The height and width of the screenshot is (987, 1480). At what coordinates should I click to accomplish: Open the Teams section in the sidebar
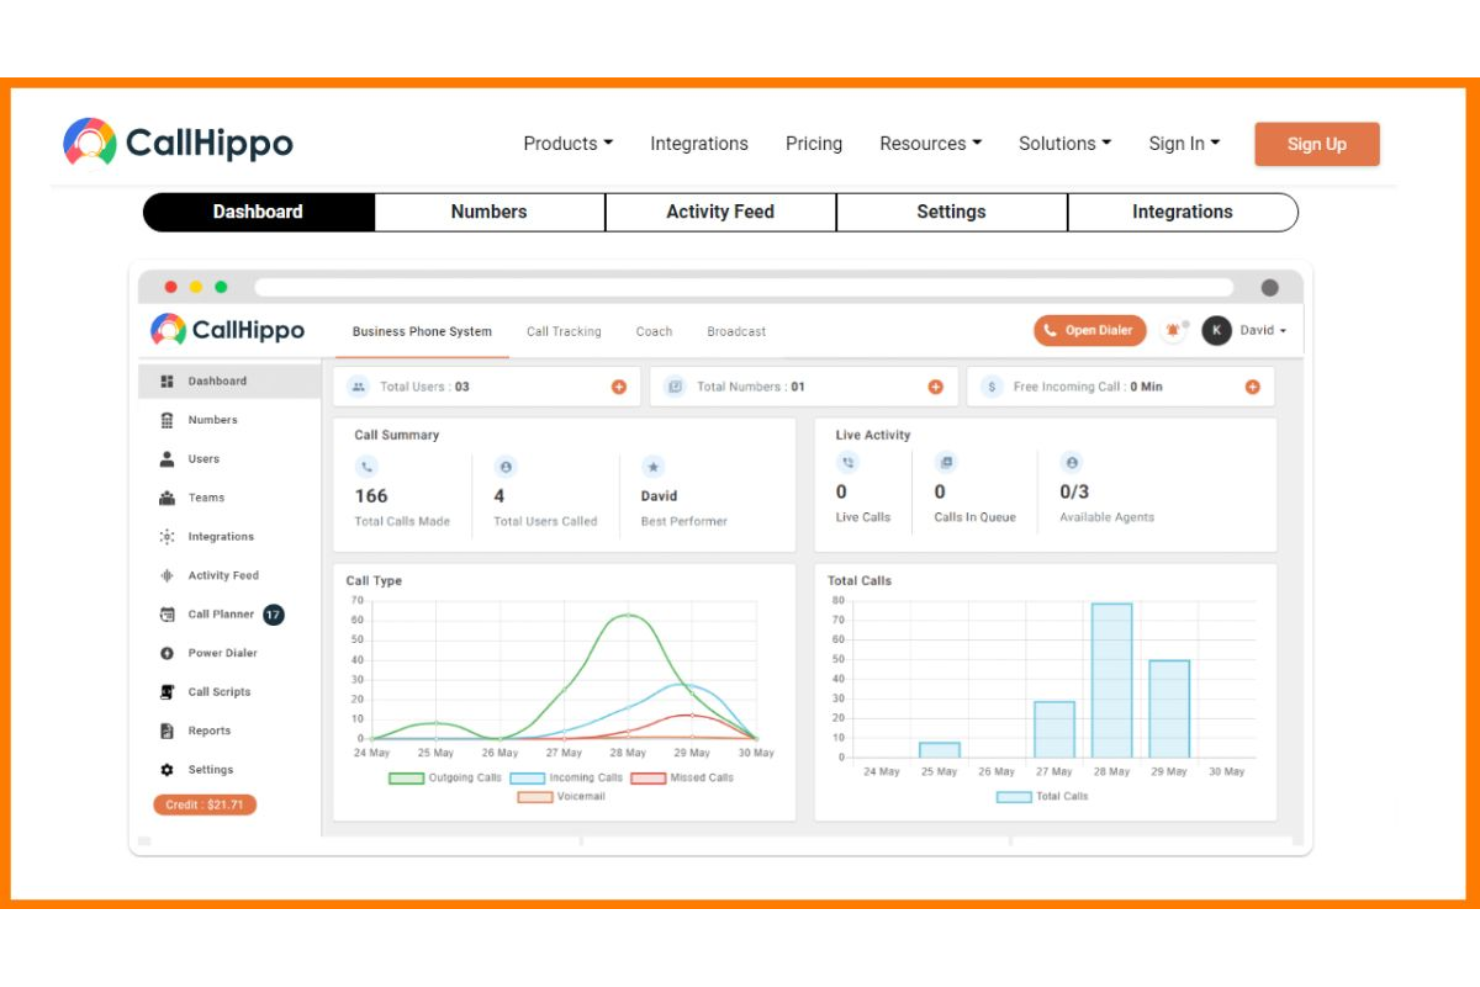(x=207, y=497)
